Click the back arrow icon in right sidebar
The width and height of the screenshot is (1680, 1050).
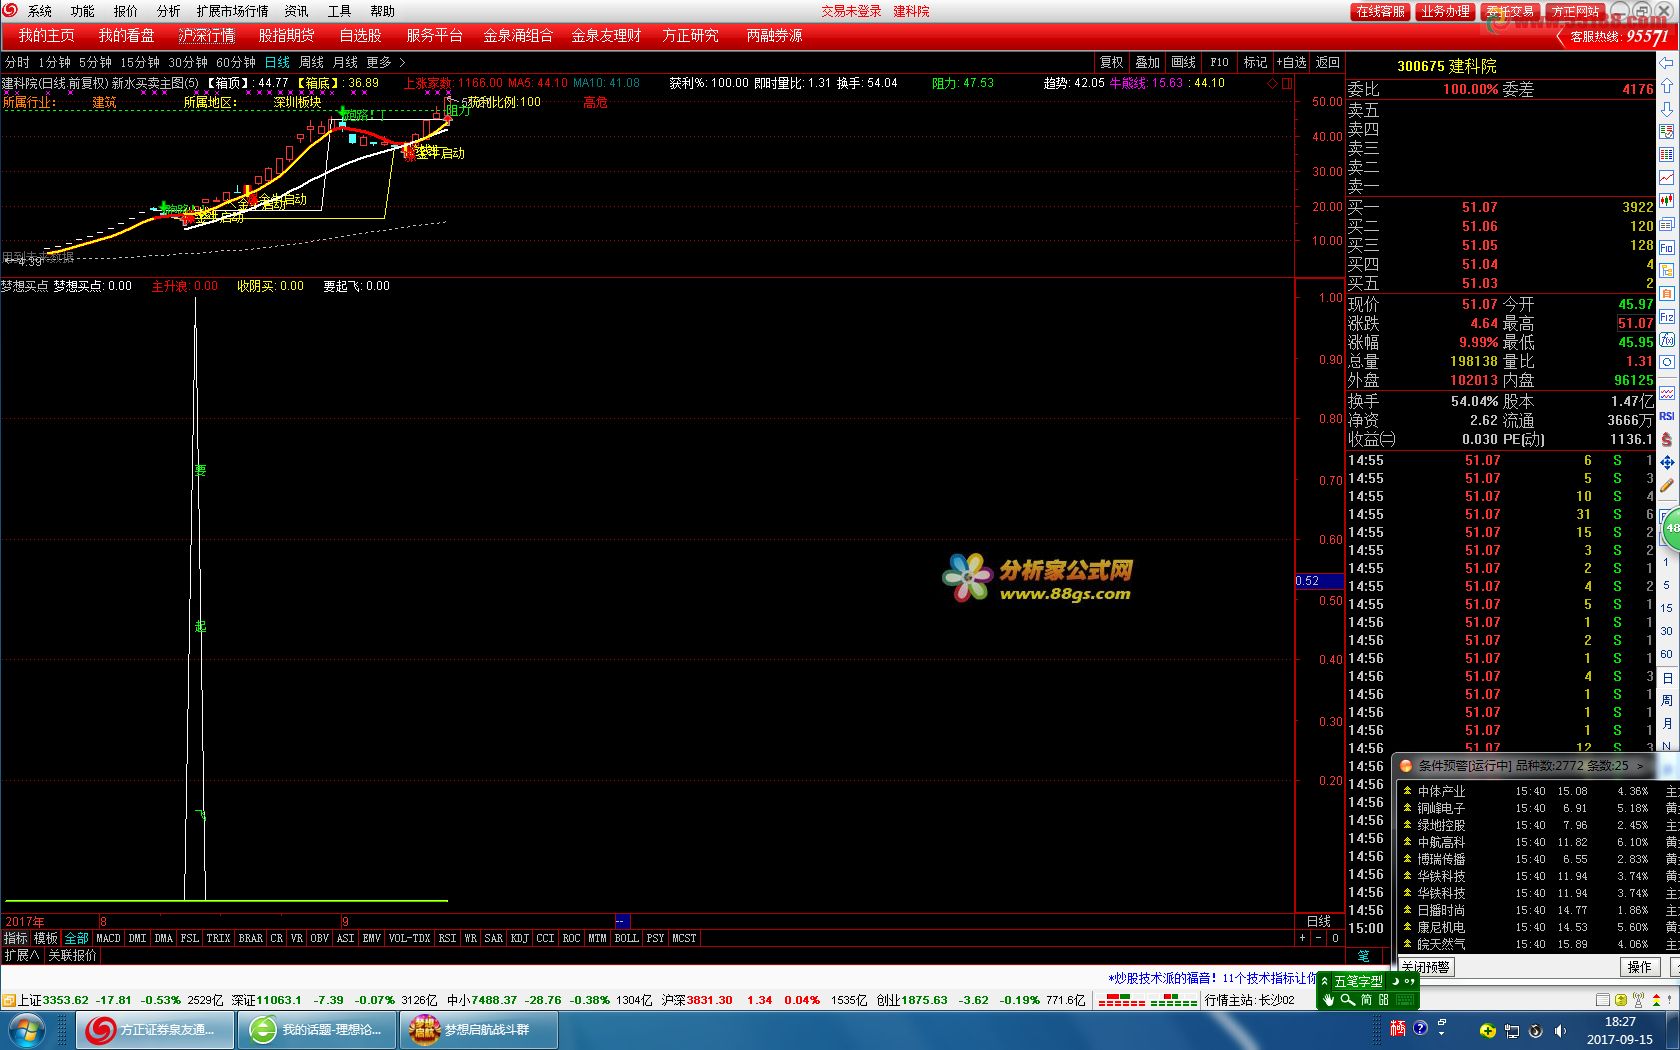tap(1667, 63)
